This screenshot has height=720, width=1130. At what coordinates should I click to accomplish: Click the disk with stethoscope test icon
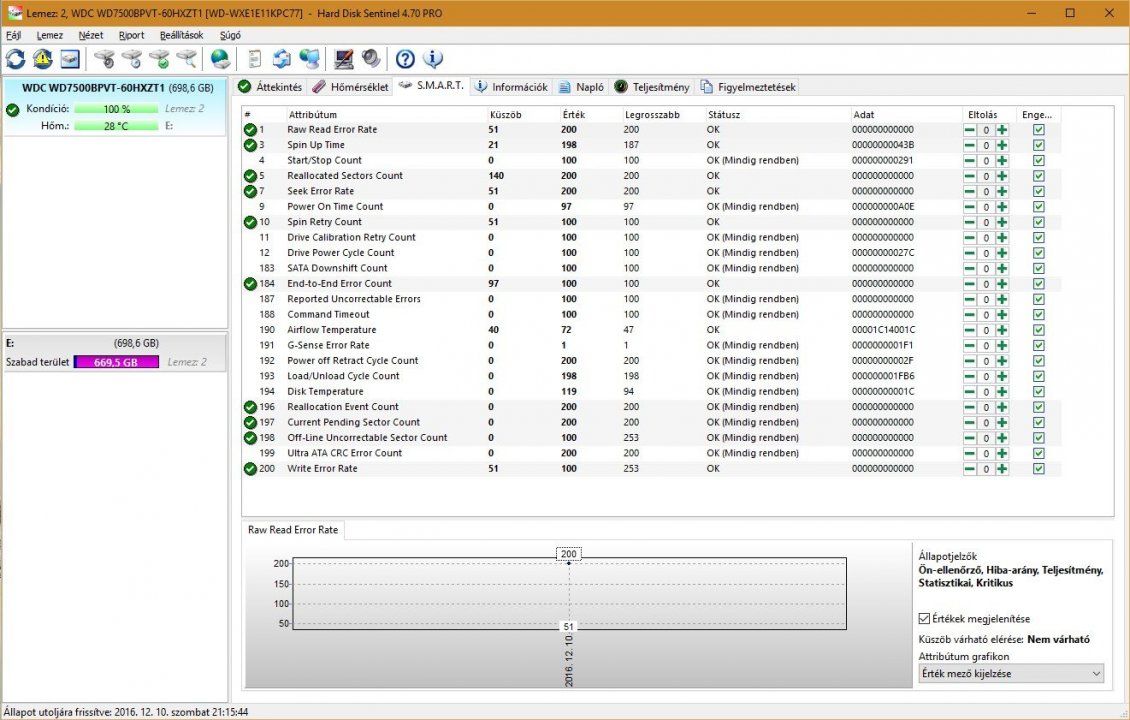(104, 59)
